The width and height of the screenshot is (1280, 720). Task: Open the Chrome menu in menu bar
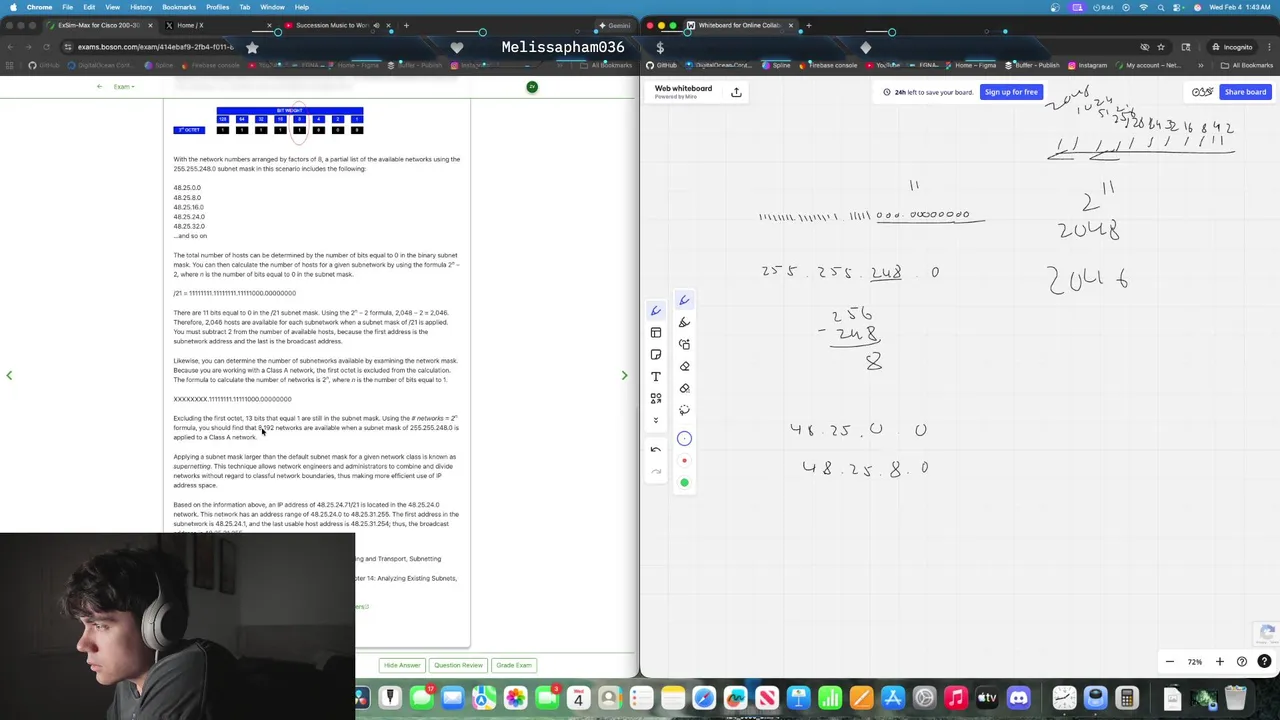coord(39,7)
